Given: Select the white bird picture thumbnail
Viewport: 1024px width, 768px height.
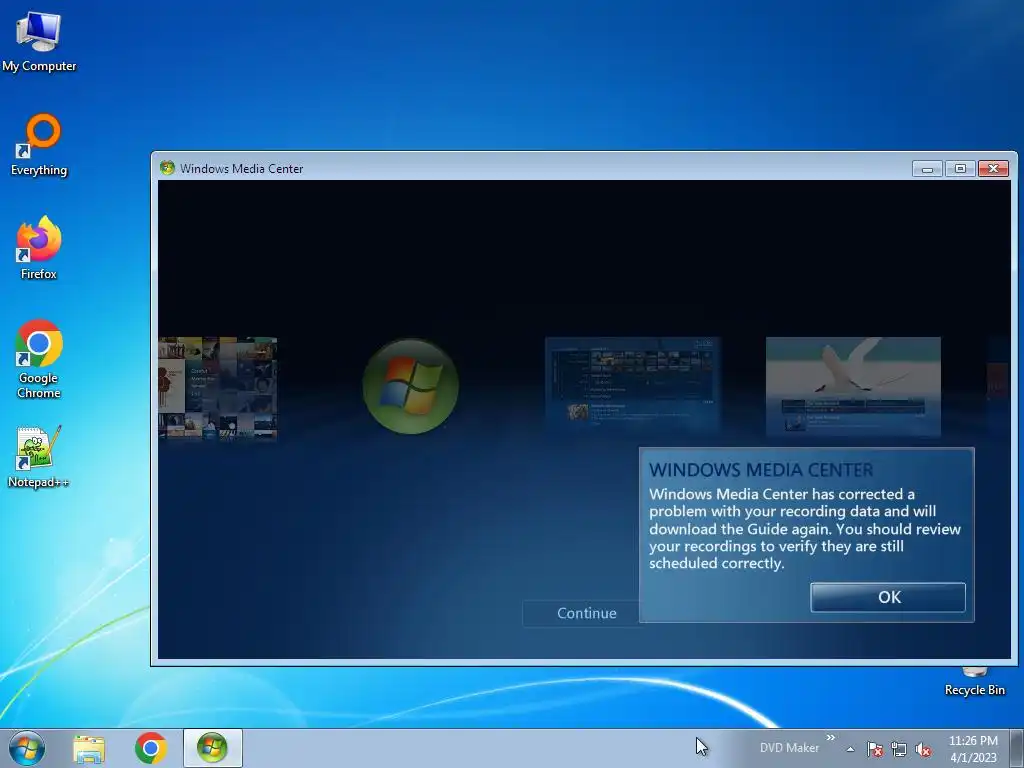Looking at the screenshot, I should pos(853,386).
